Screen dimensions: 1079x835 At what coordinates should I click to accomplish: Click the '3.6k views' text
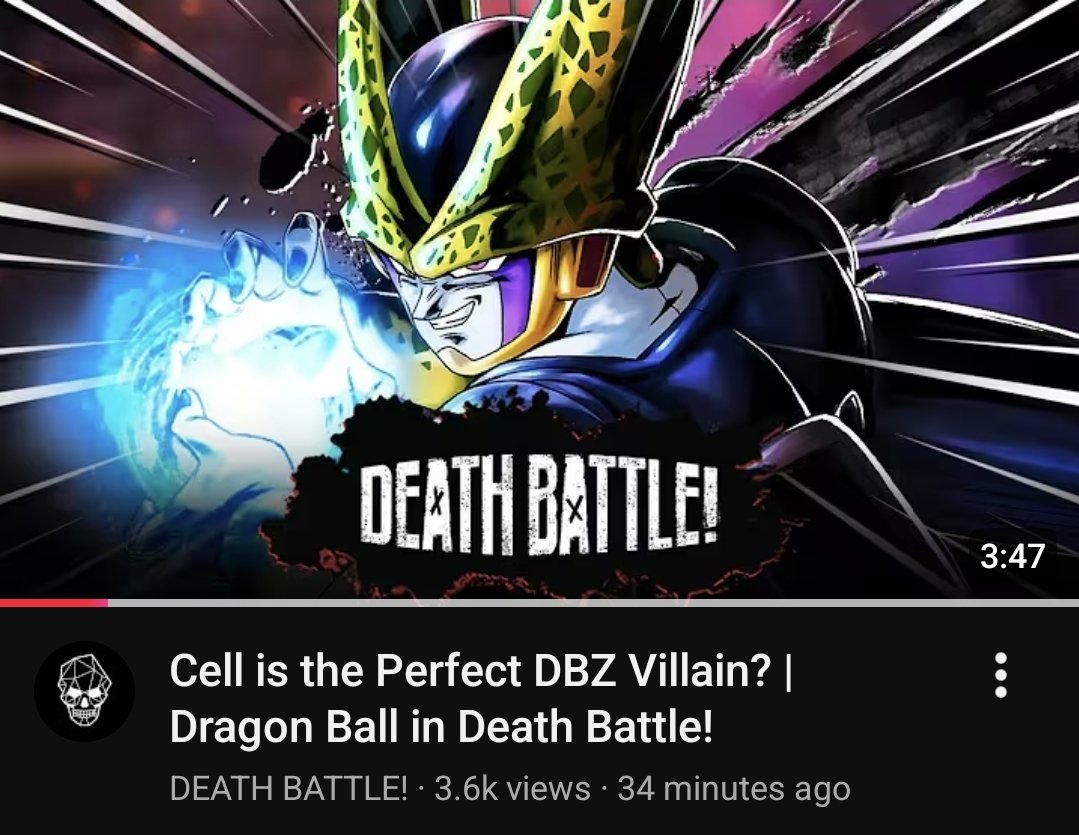[512, 788]
